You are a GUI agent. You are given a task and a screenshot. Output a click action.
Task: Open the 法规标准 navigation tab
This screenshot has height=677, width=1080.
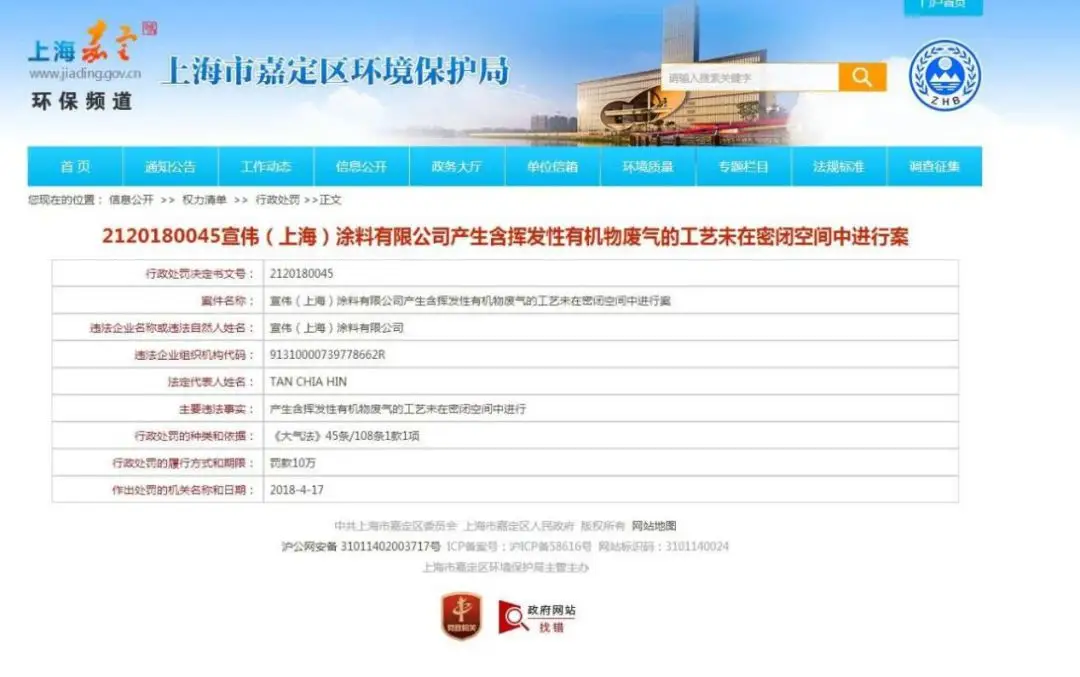pos(839,167)
